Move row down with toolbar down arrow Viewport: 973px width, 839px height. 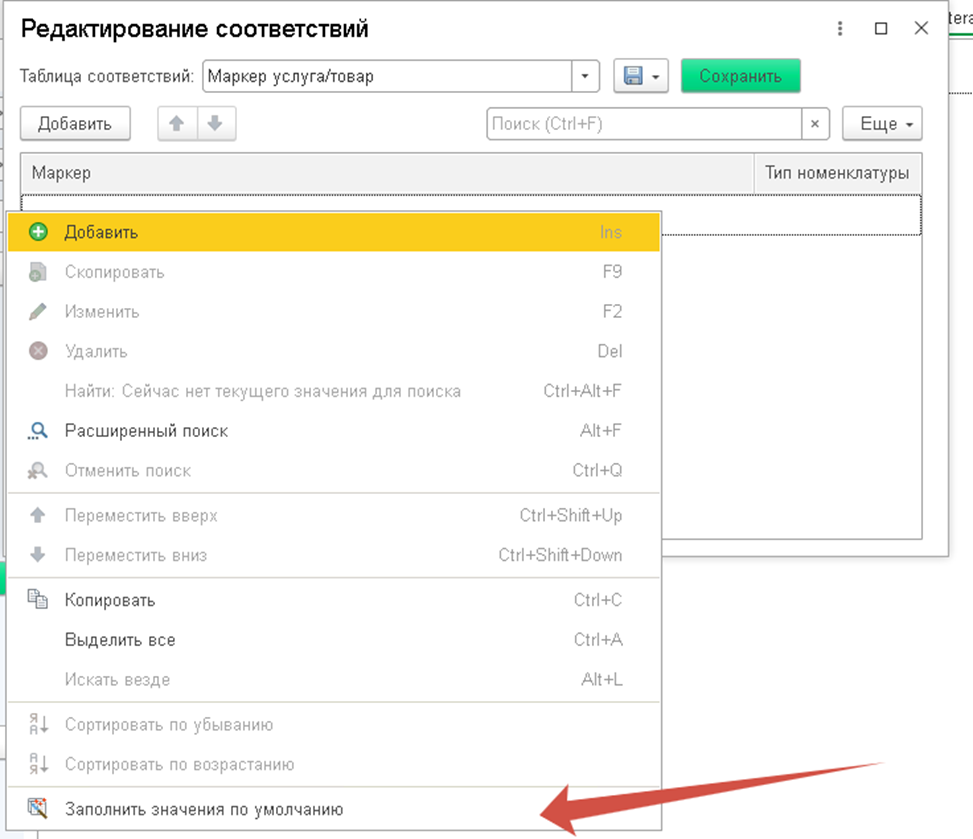215,123
